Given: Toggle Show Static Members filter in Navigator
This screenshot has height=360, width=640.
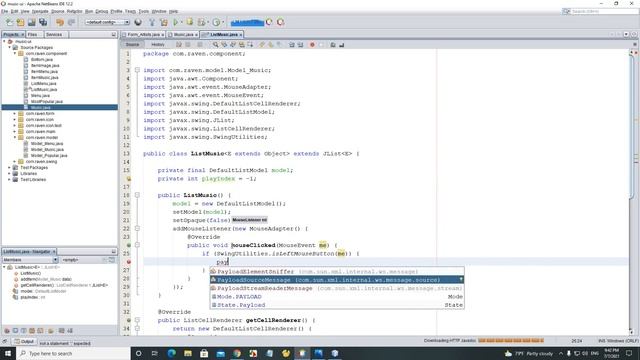Looking at the screenshot, I should click(x=23, y=331).
